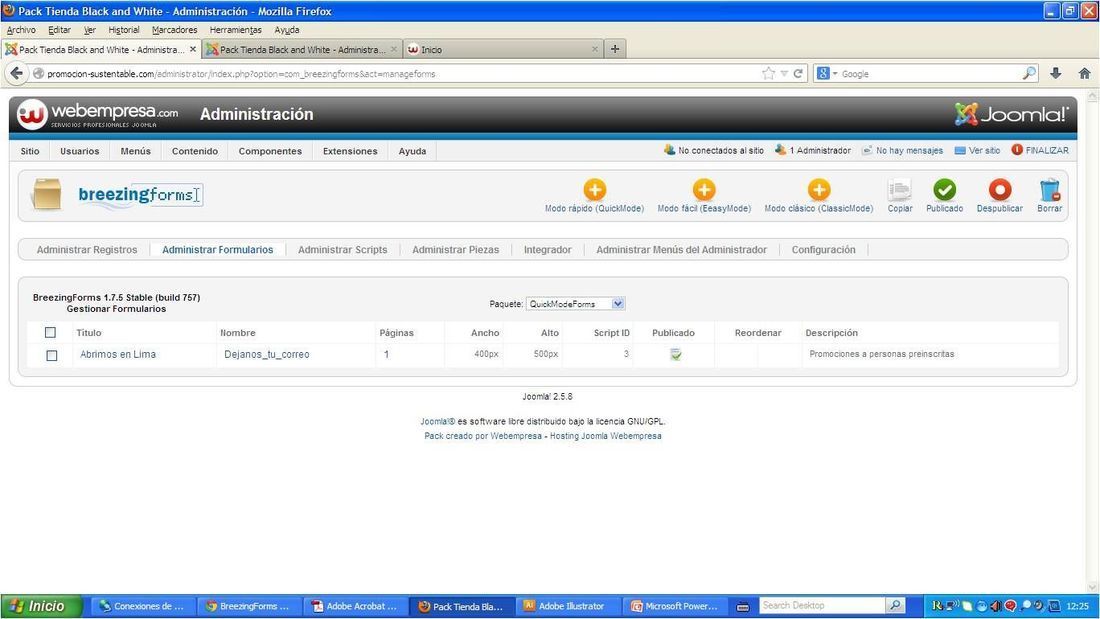The image size is (1100, 619).
Task: Open the Joomla Ayuda menu
Action: [412, 151]
